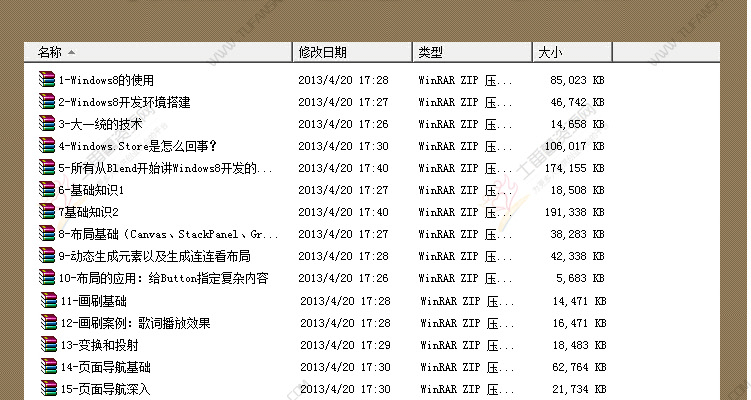Click the size value 18,508 KB

point(577,190)
